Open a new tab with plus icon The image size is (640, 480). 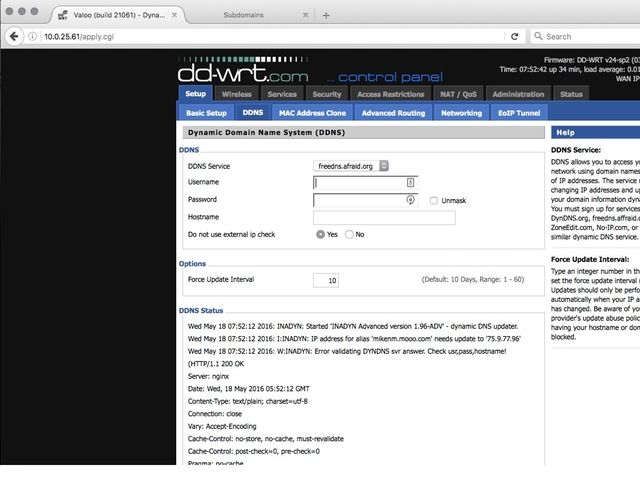[x=326, y=15]
